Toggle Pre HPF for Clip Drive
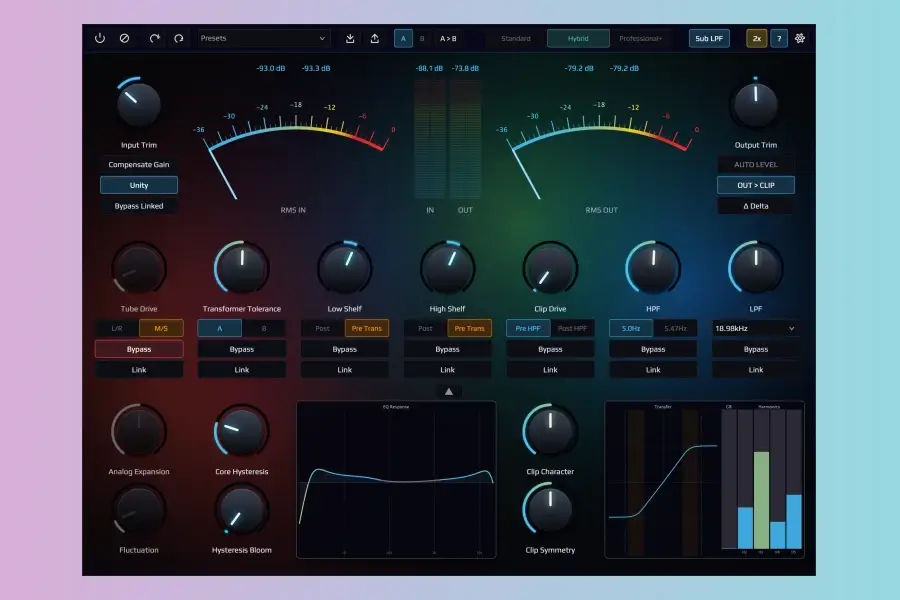The width and height of the screenshot is (900, 600). click(528, 327)
